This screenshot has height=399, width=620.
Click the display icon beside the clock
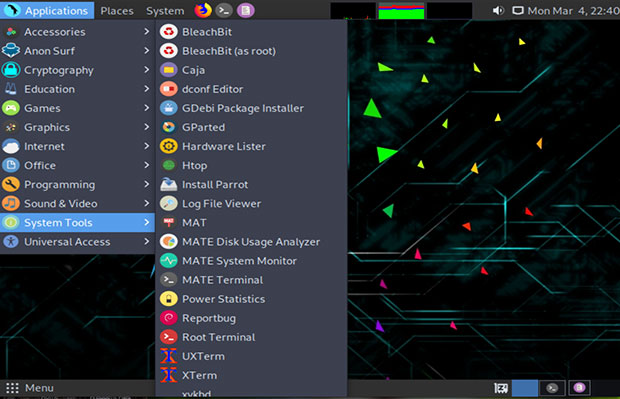518,10
